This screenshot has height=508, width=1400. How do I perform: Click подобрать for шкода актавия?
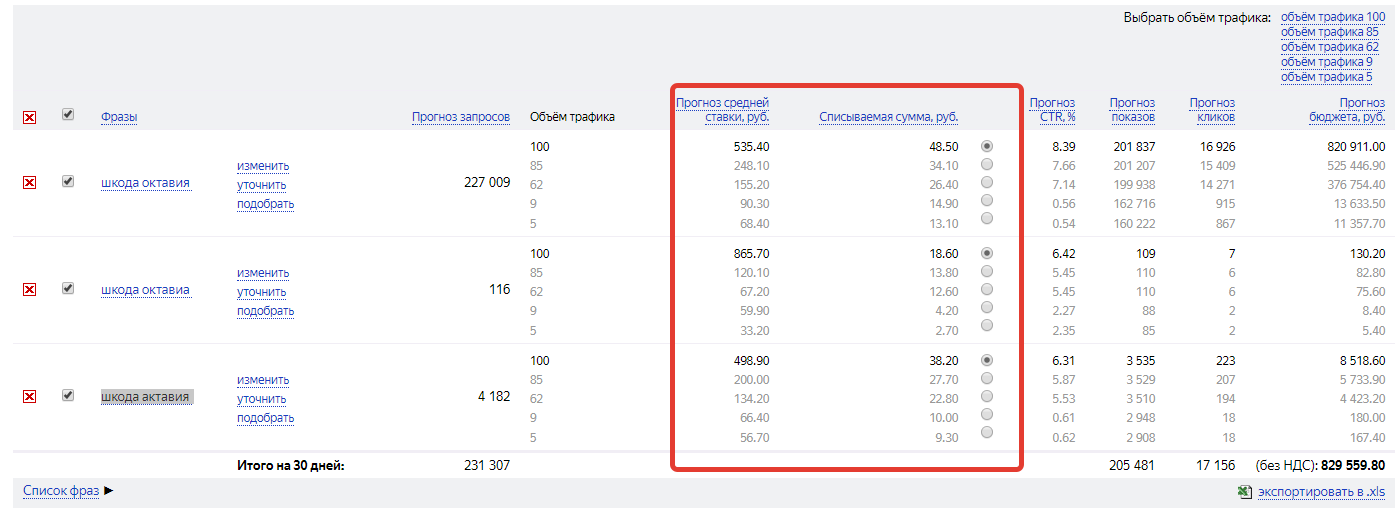click(x=265, y=417)
